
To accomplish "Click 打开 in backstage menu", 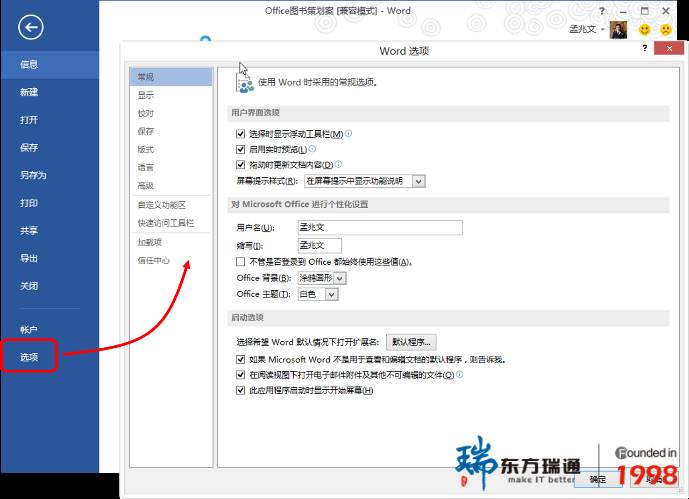I will pyautogui.click(x=50, y=120).
